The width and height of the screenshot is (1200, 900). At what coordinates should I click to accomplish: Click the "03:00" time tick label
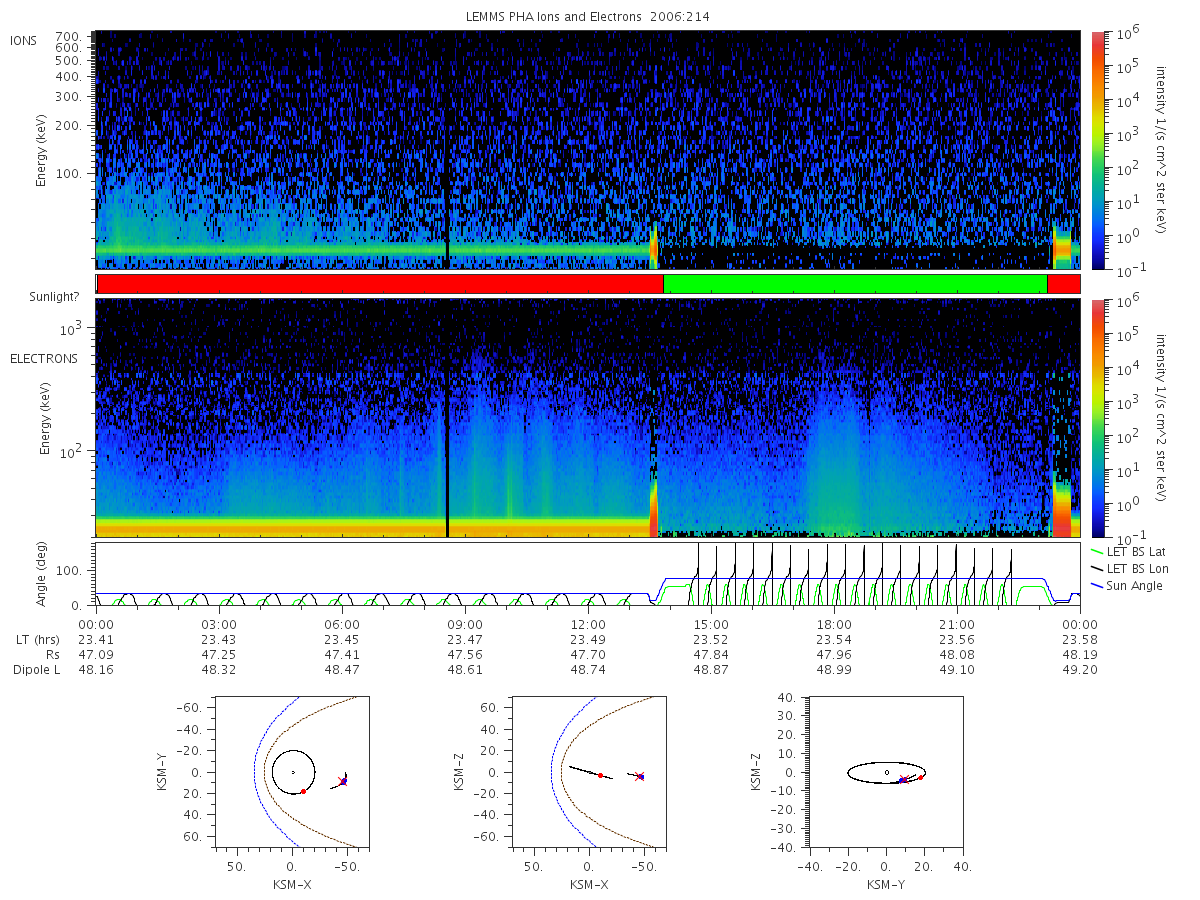coord(219,625)
